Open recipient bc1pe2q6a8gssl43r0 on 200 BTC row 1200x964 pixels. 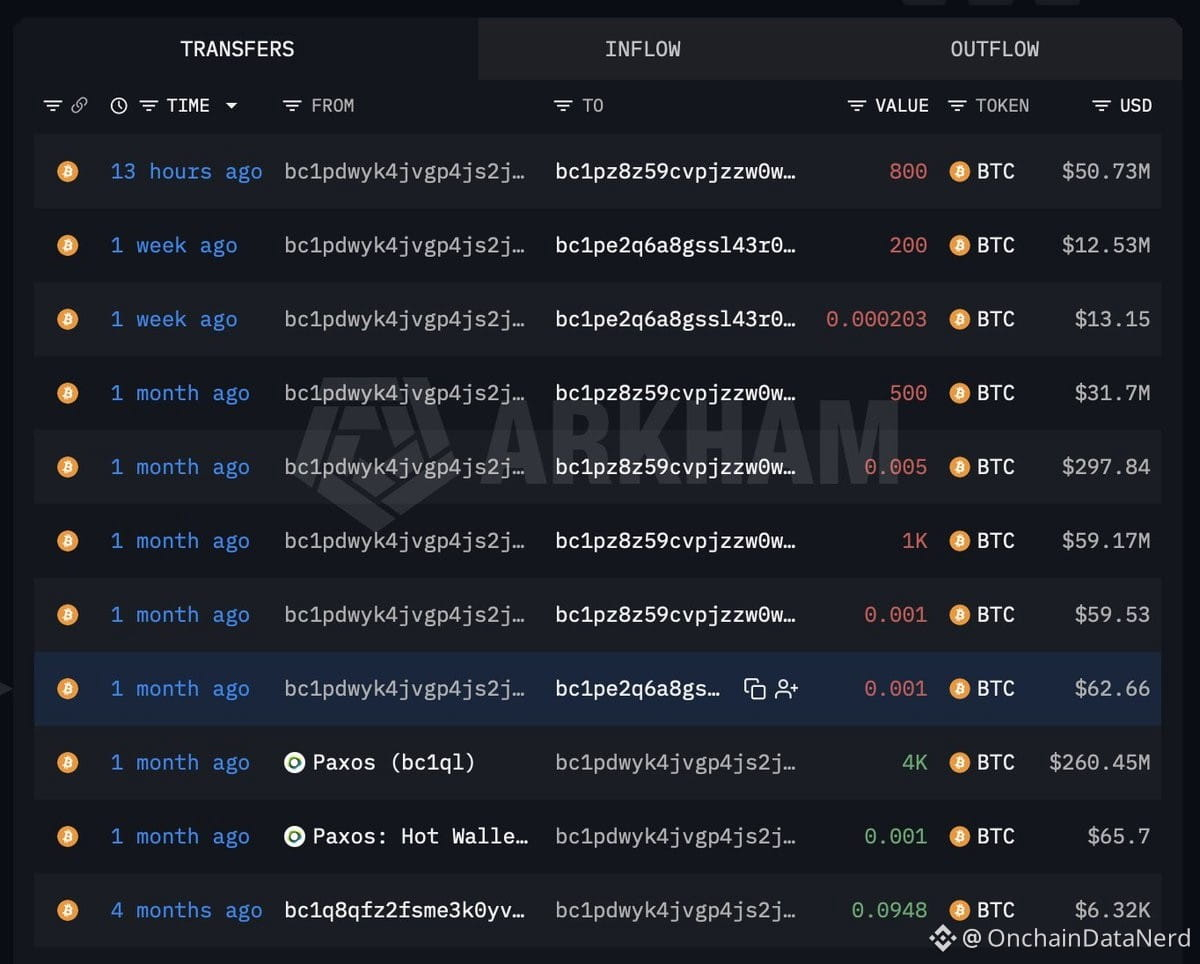pyautogui.click(x=675, y=245)
